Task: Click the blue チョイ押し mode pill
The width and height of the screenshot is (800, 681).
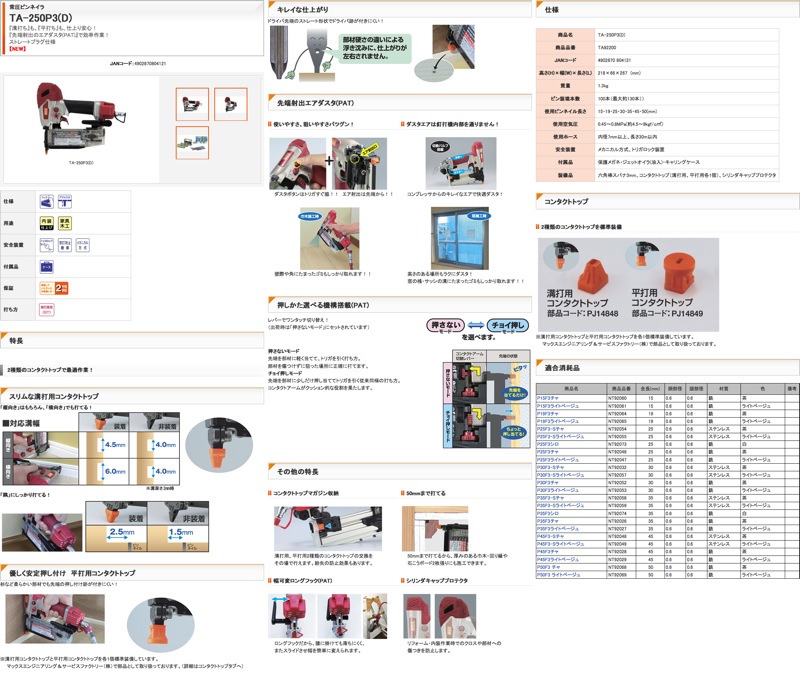Action: [508, 325]
